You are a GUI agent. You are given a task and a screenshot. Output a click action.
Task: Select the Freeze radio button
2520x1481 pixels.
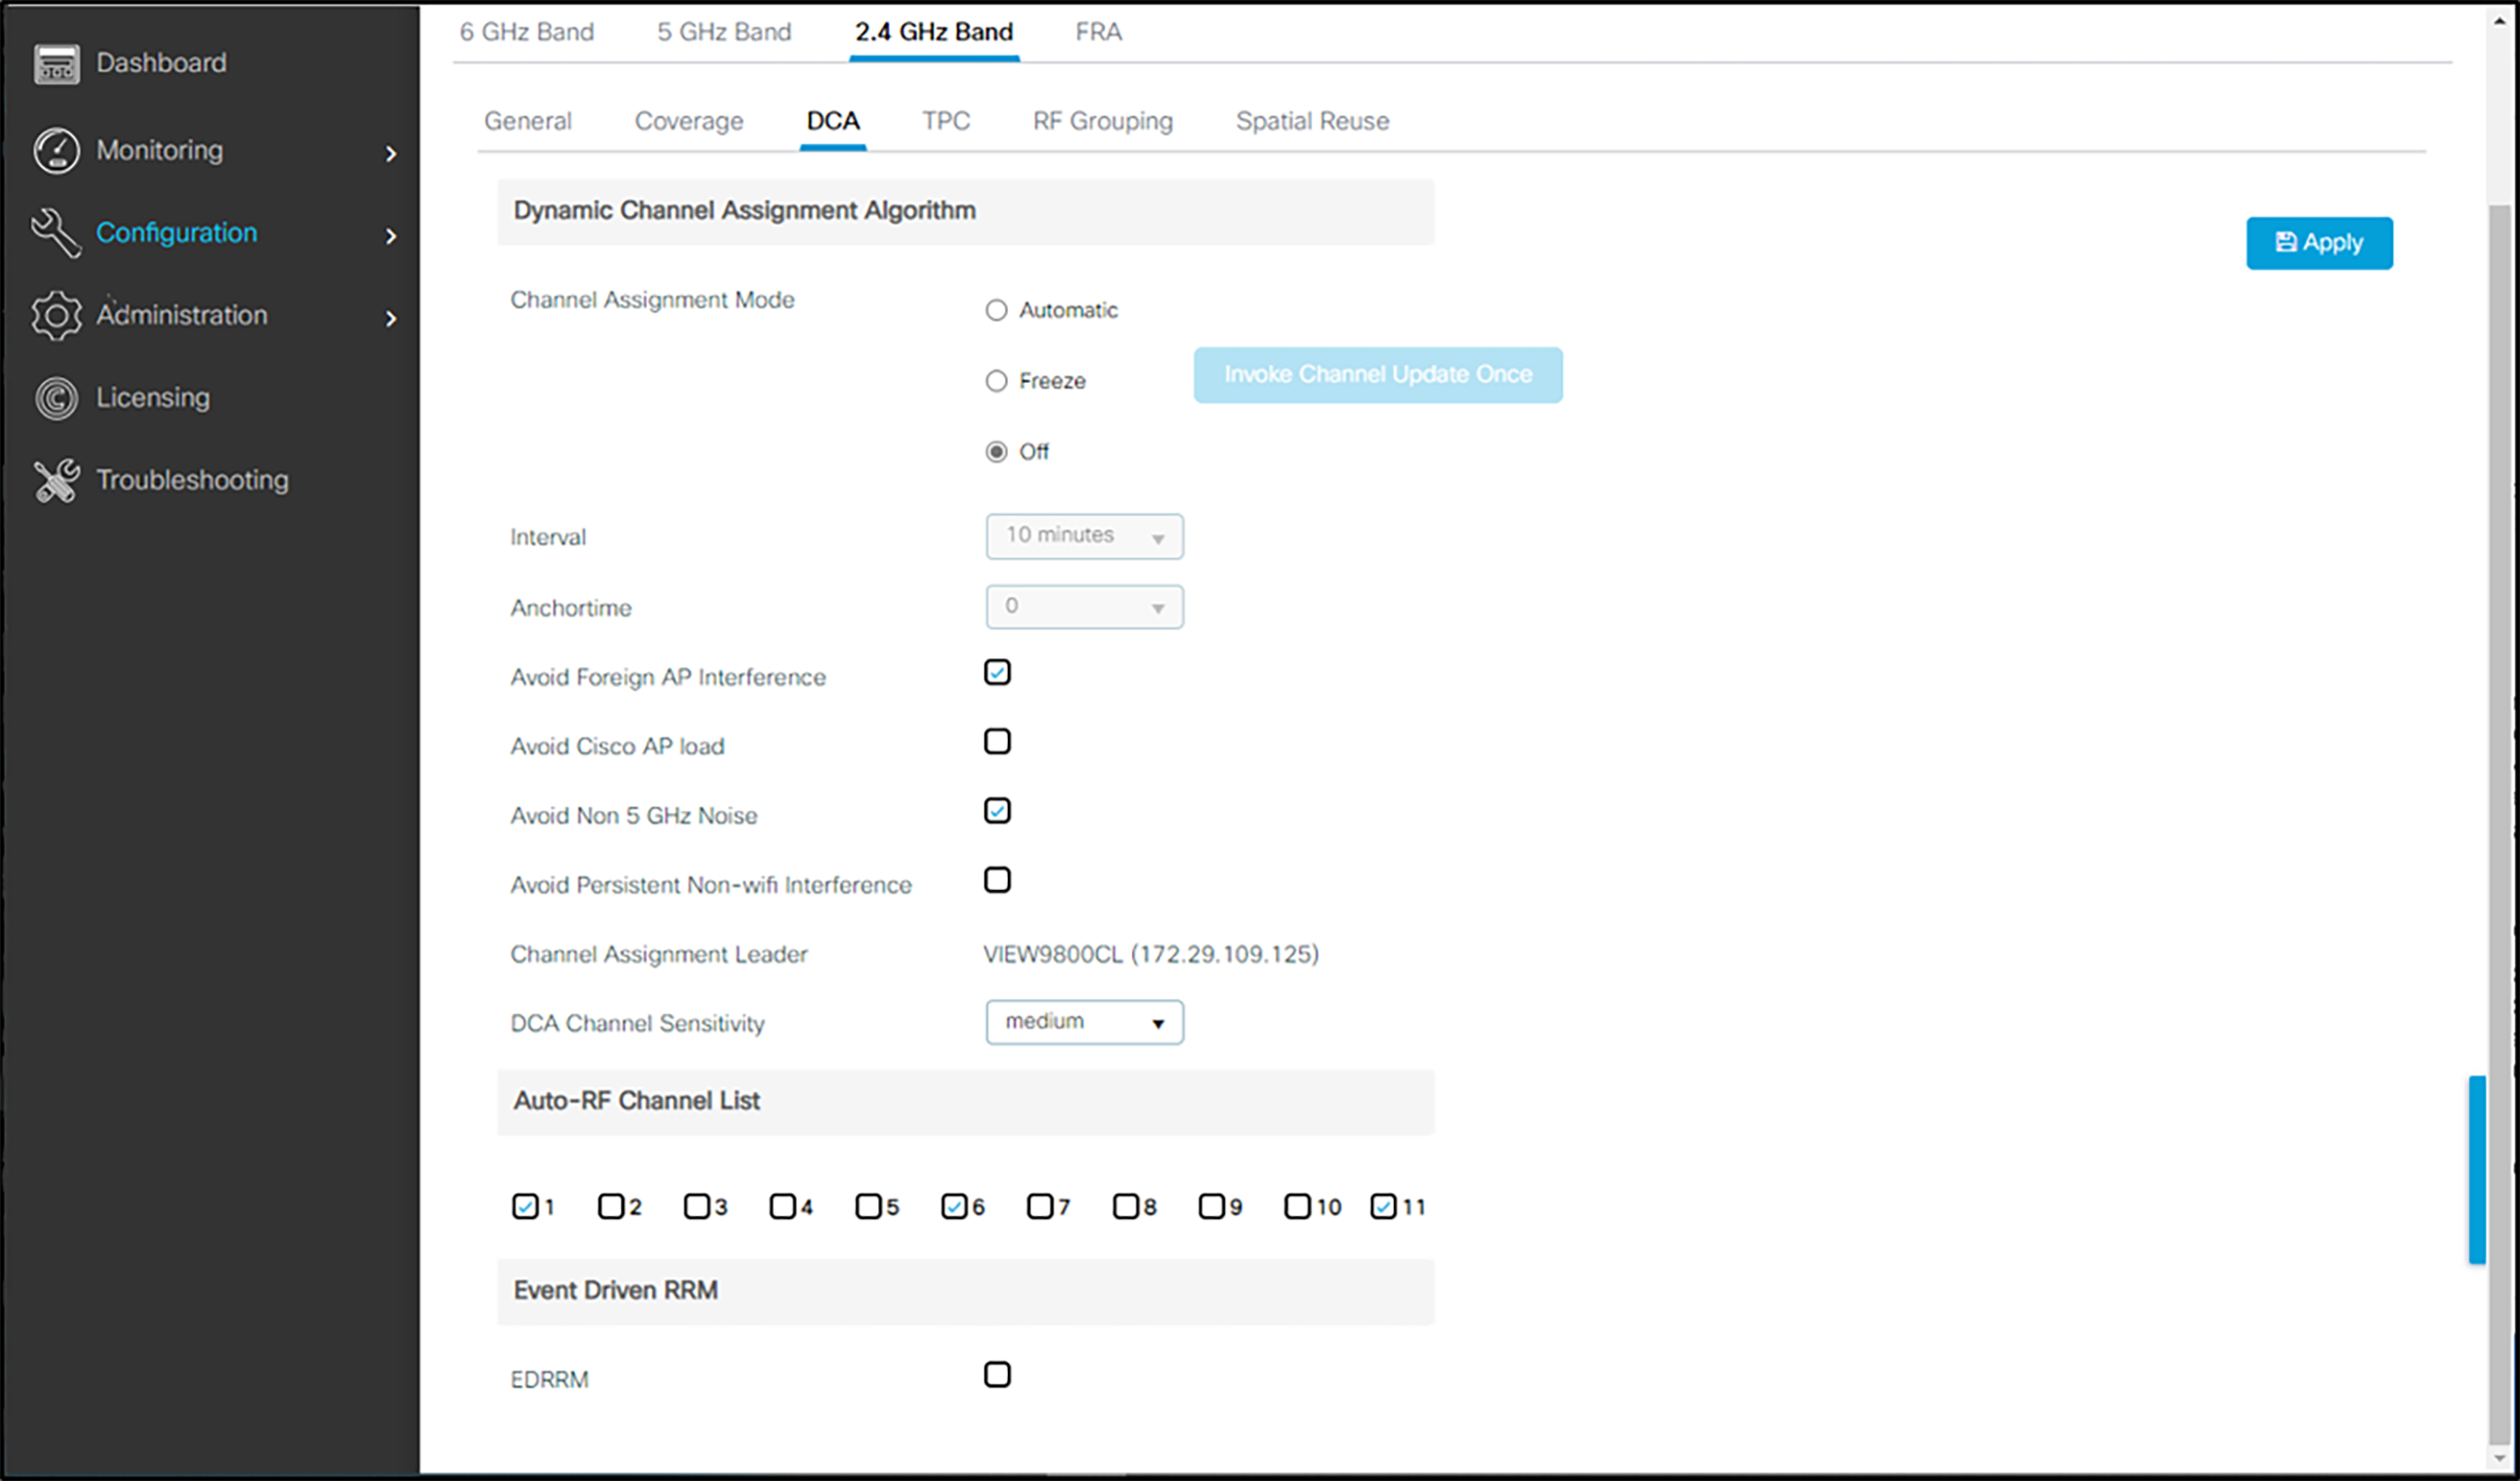(996, 381)
